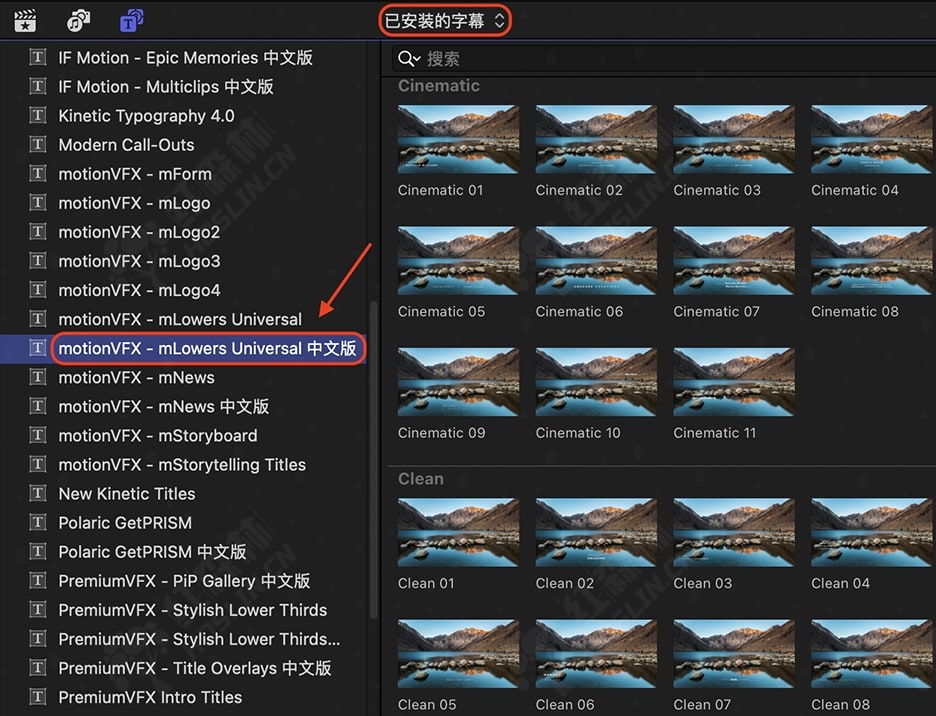The width and height of the screenshot is (936, 716).
Task: Click the title icon beside motionVFX - mStorytelling Titles
Action: [38, 465]
